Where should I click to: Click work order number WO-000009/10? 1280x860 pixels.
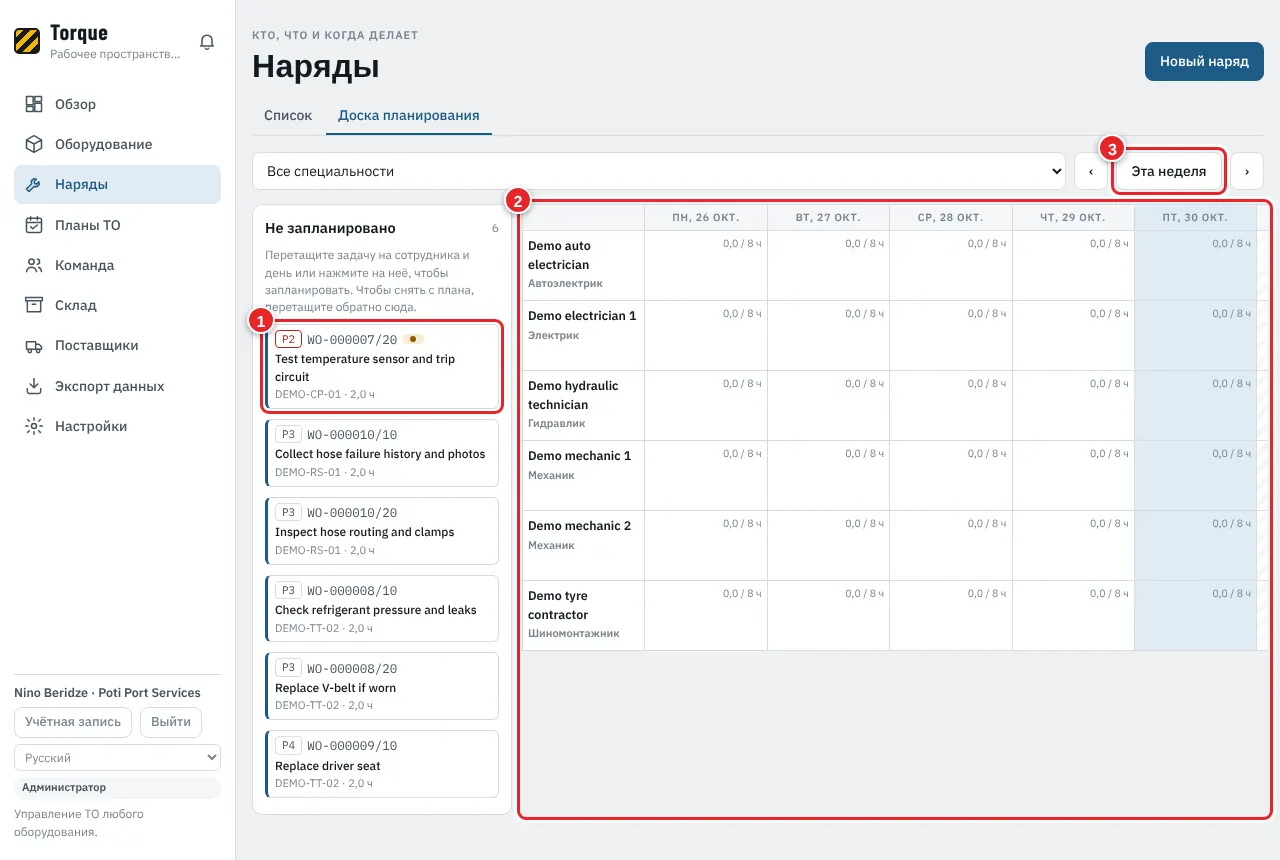[352, 746]
